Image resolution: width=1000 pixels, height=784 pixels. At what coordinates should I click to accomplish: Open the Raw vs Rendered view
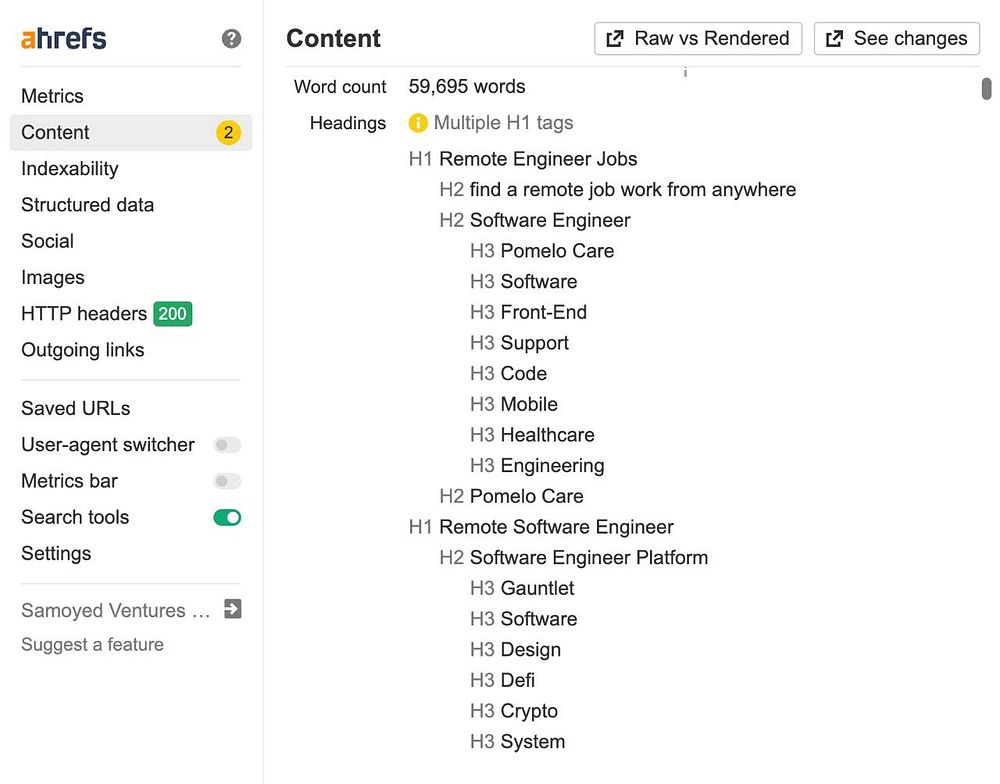[698, 38]
